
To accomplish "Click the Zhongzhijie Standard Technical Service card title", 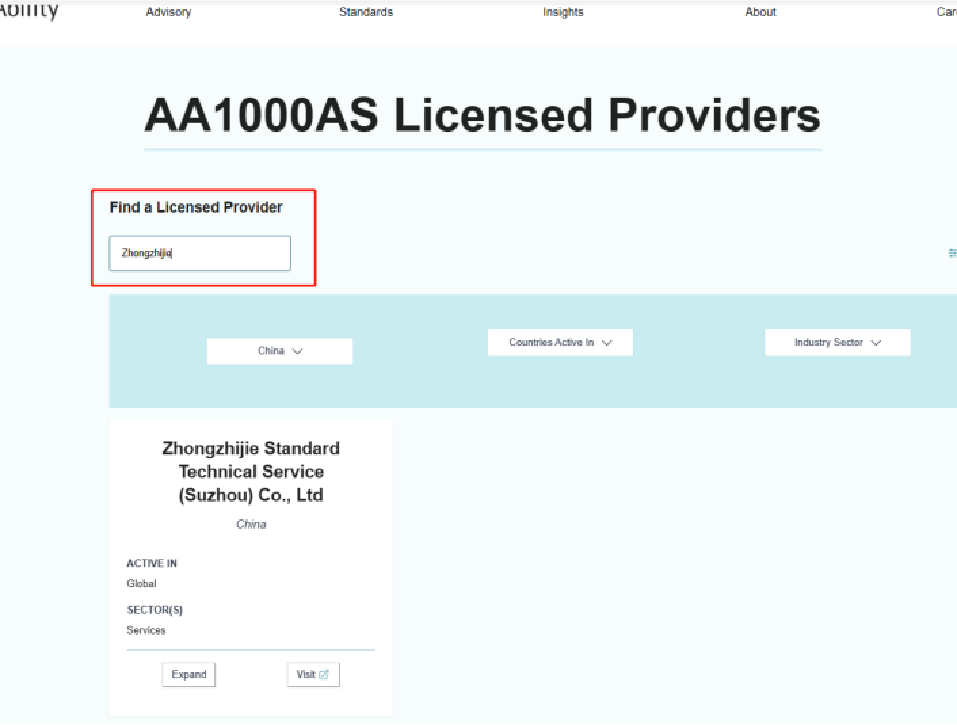I will (x=251, y=471).
